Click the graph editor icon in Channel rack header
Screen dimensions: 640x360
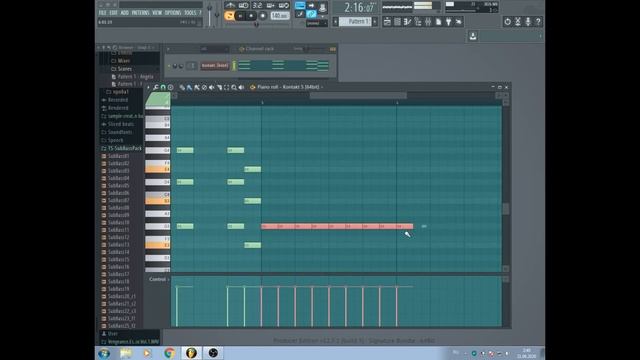point(333,49)
